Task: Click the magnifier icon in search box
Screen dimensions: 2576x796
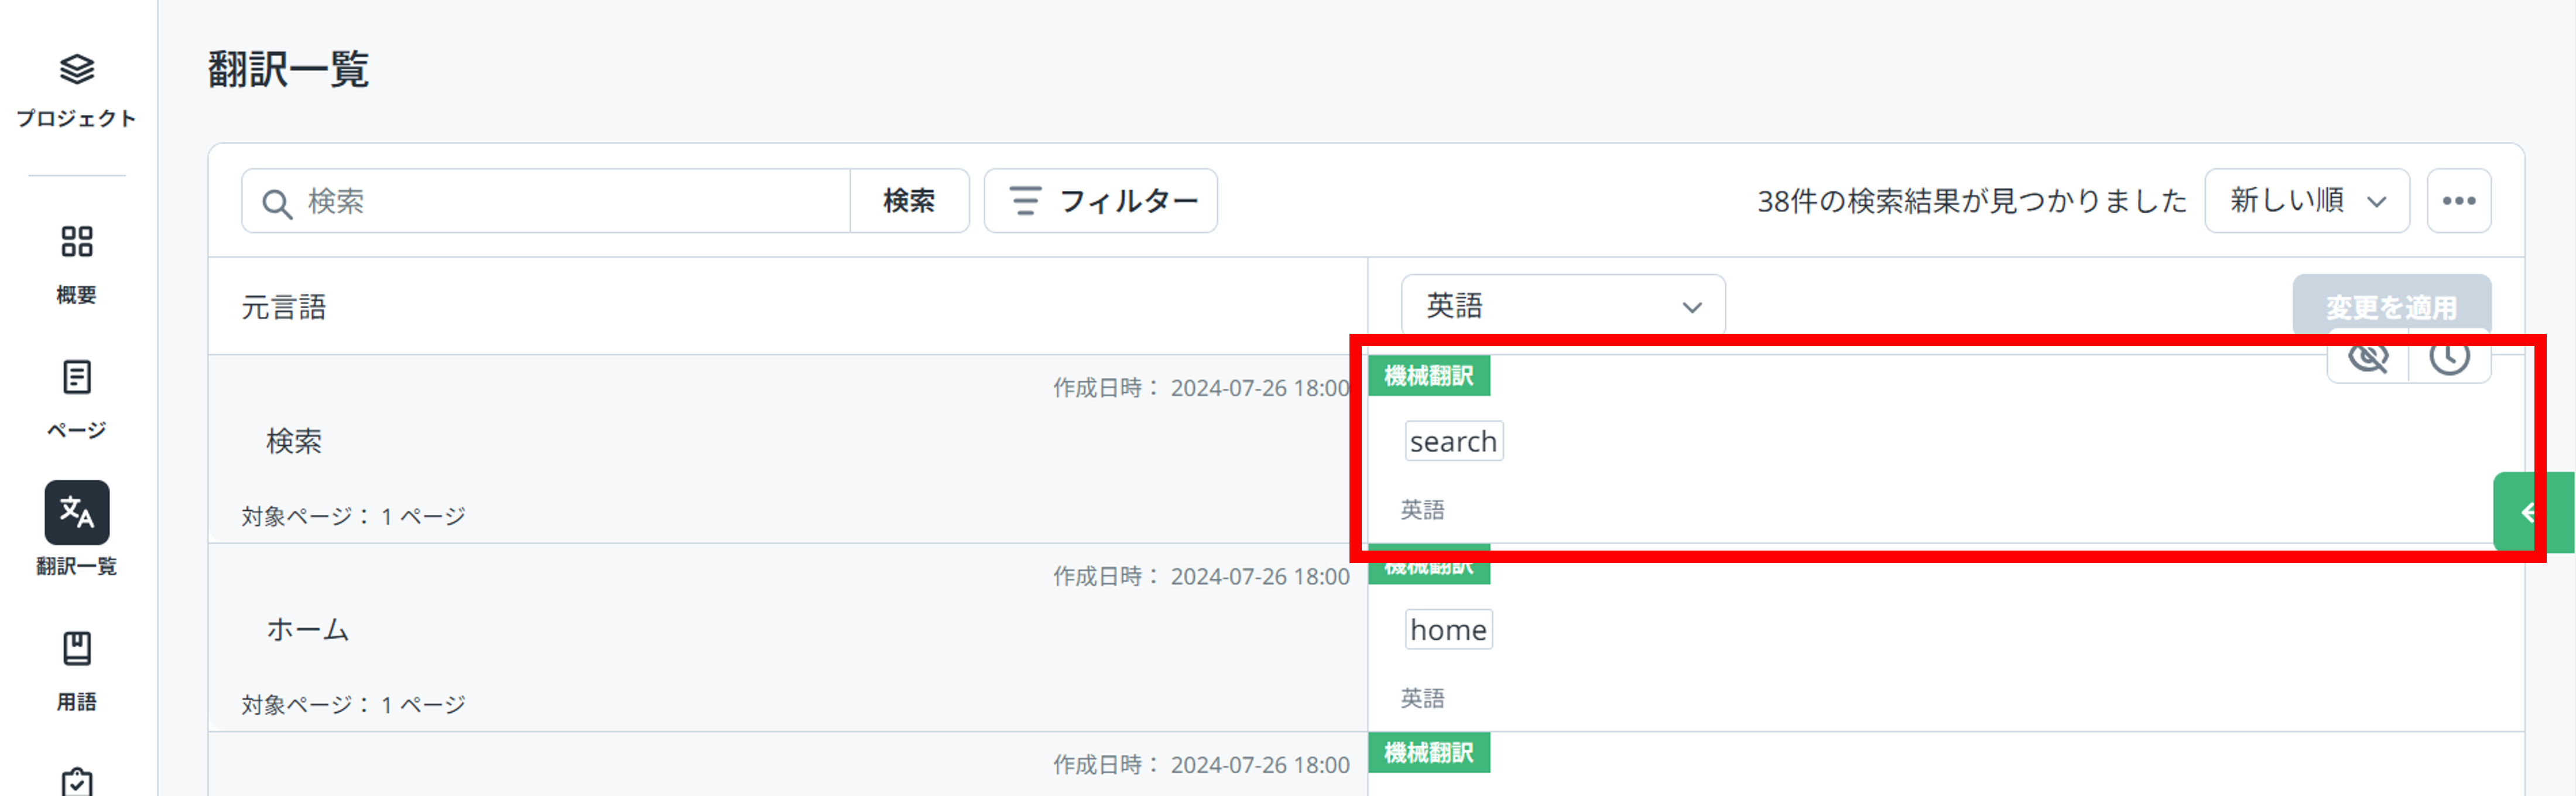Action: pos(276,203)
